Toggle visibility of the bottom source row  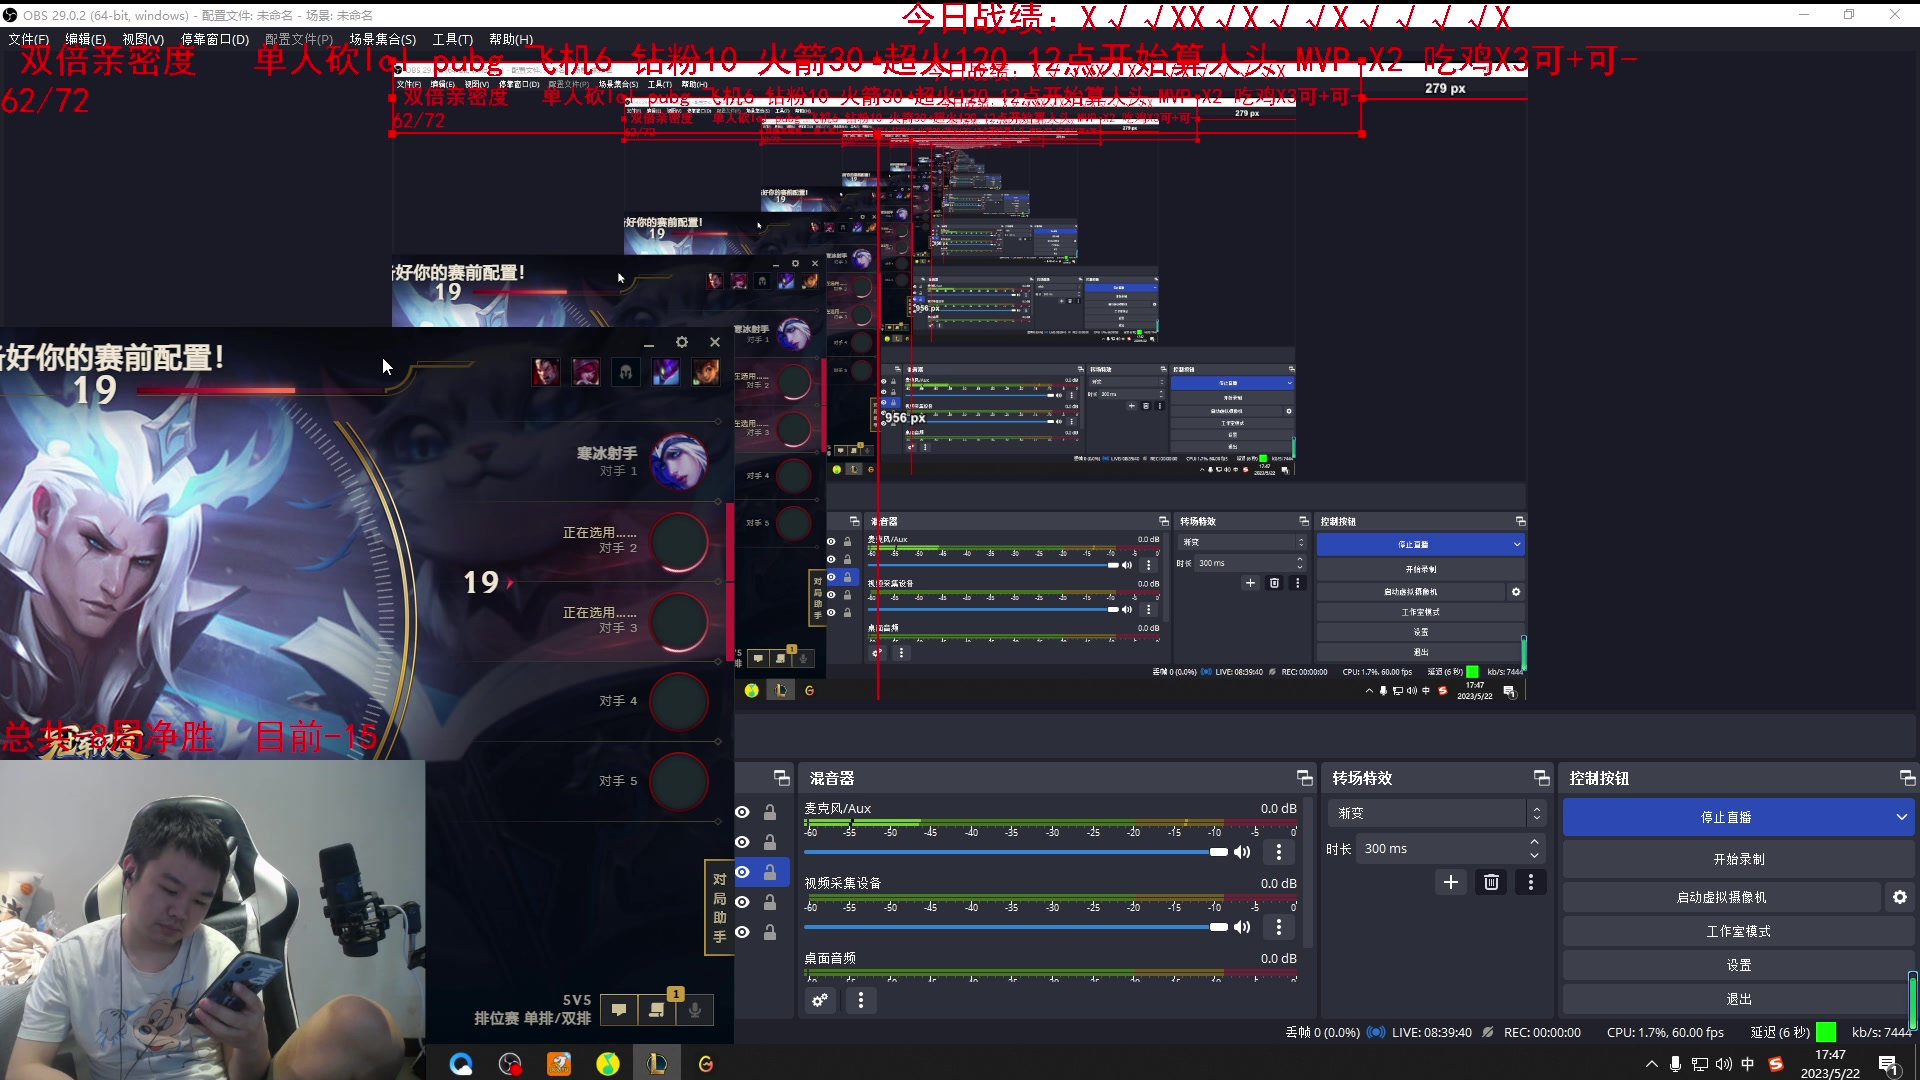click(x=742, y=932)
